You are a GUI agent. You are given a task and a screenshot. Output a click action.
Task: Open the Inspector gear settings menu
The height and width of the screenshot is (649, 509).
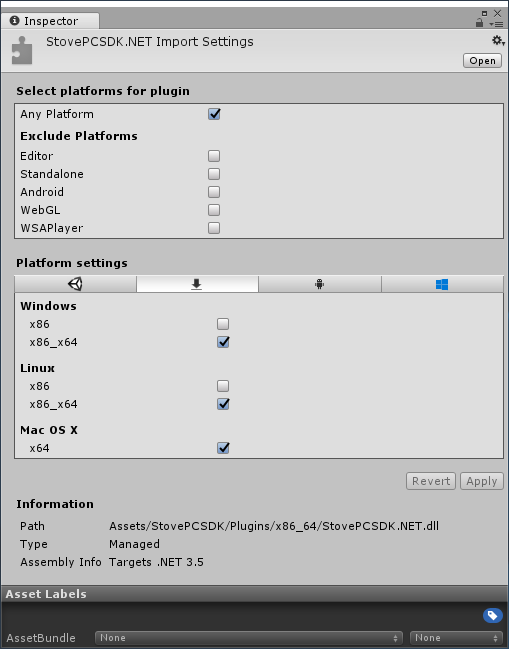[x=498, y=41]
